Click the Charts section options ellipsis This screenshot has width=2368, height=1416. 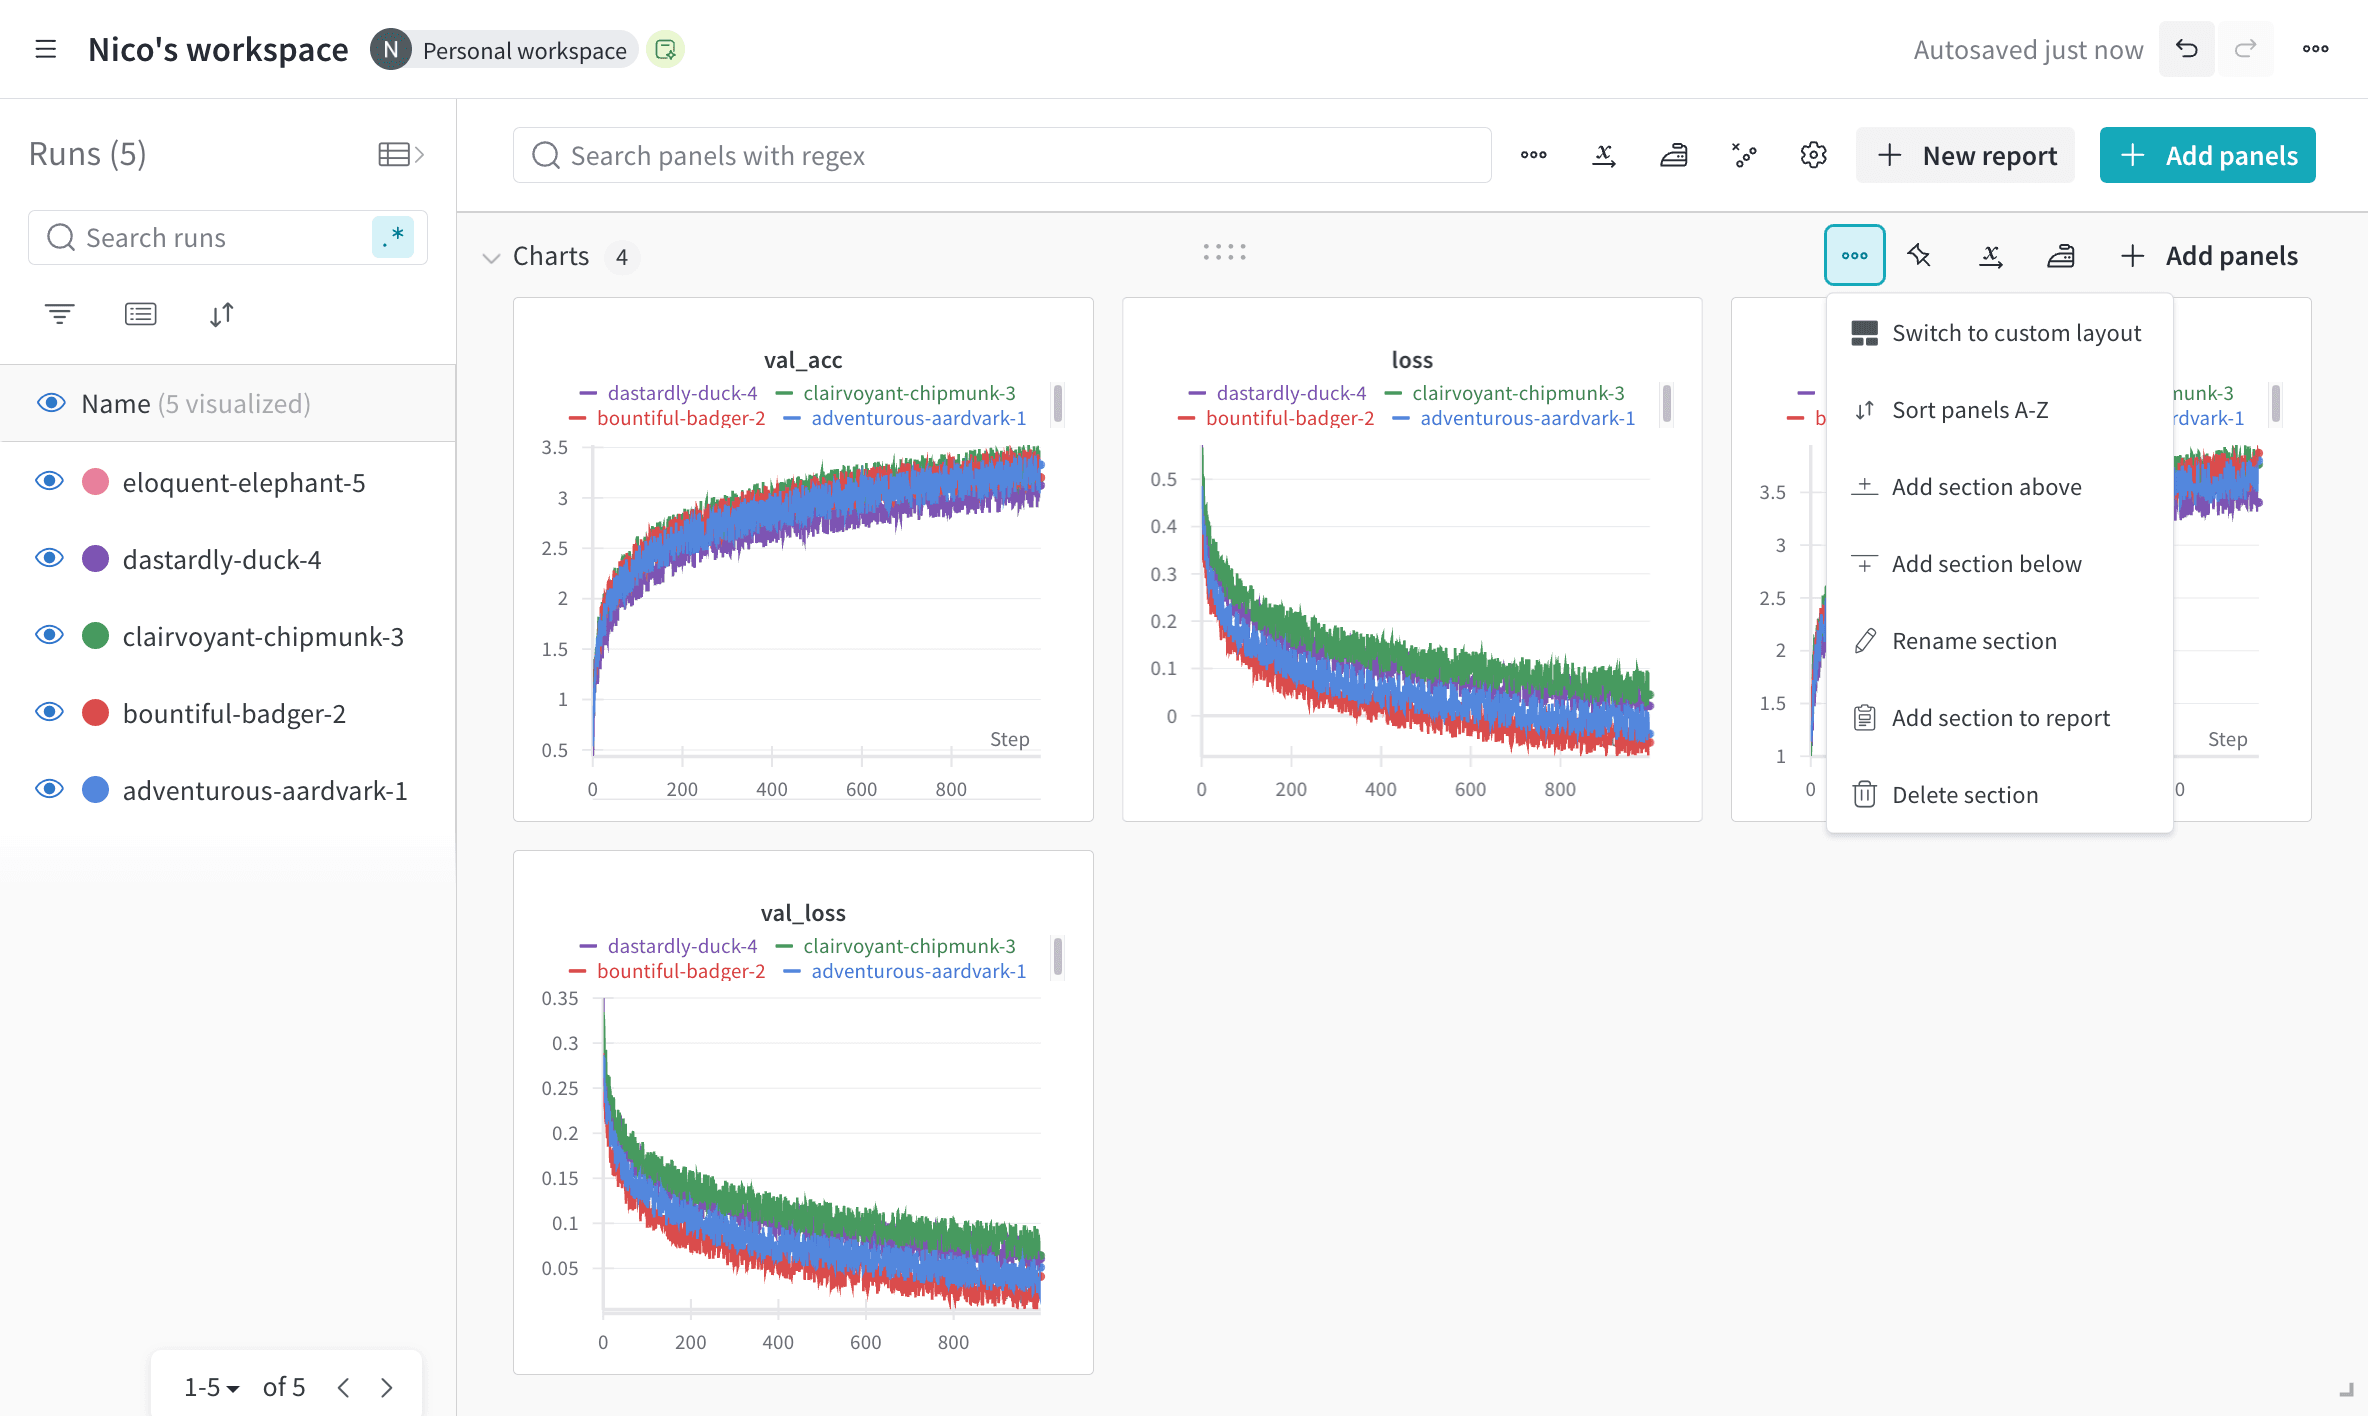click(x=1854, y=255)
